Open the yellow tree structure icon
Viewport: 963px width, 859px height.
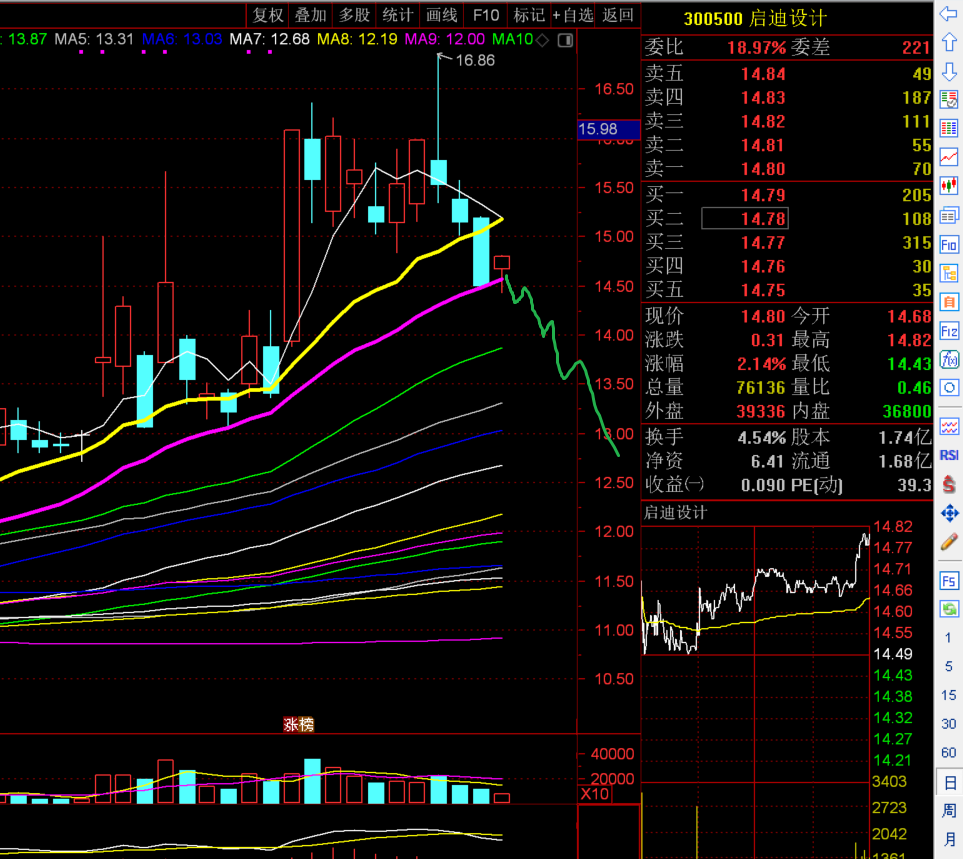[949, 274]
